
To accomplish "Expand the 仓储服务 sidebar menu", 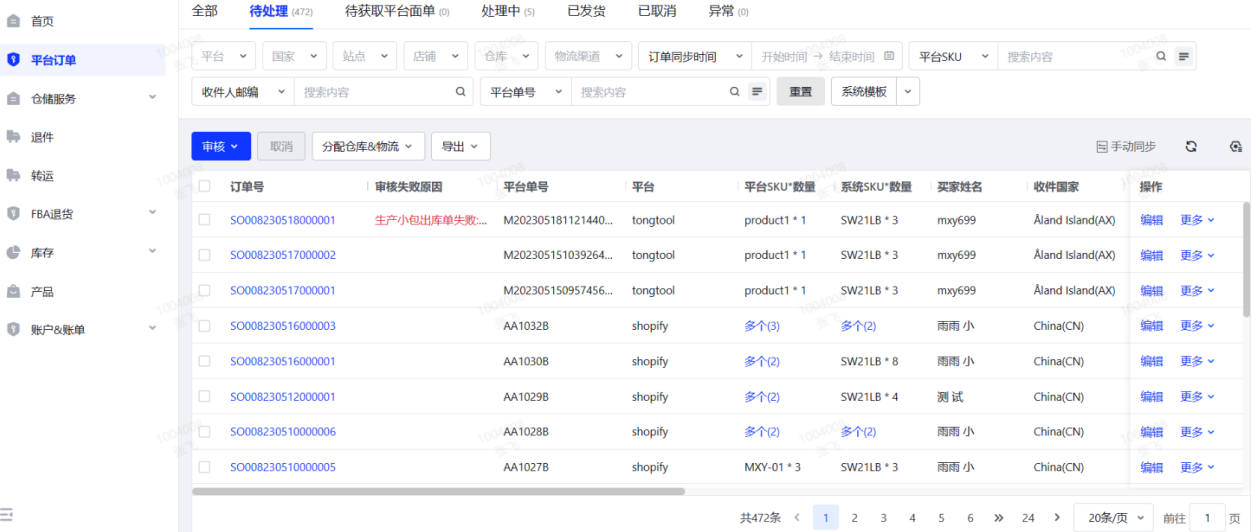I will click(x=153, y=98).
